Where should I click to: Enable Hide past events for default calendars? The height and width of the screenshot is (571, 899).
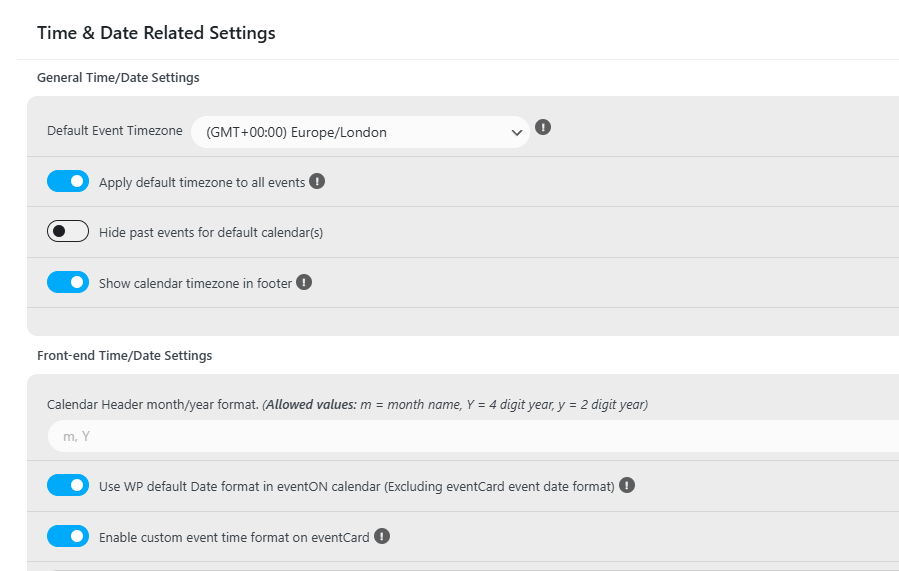click(68, 231)
